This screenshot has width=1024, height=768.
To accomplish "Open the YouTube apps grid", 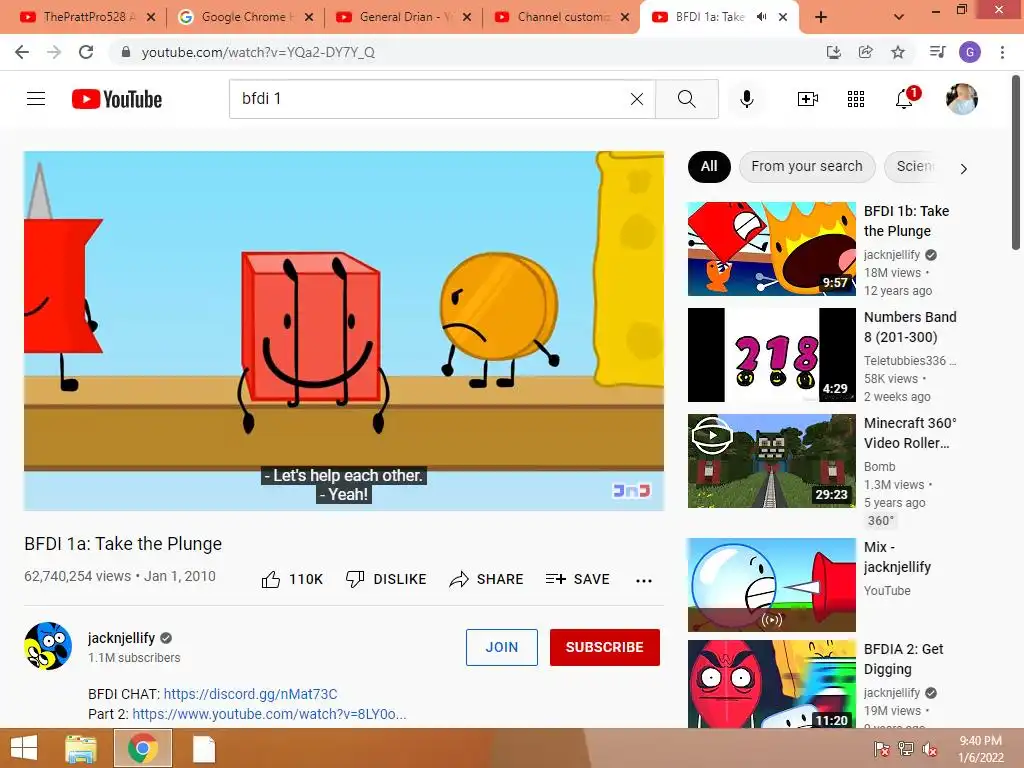I will coord(856,99).
